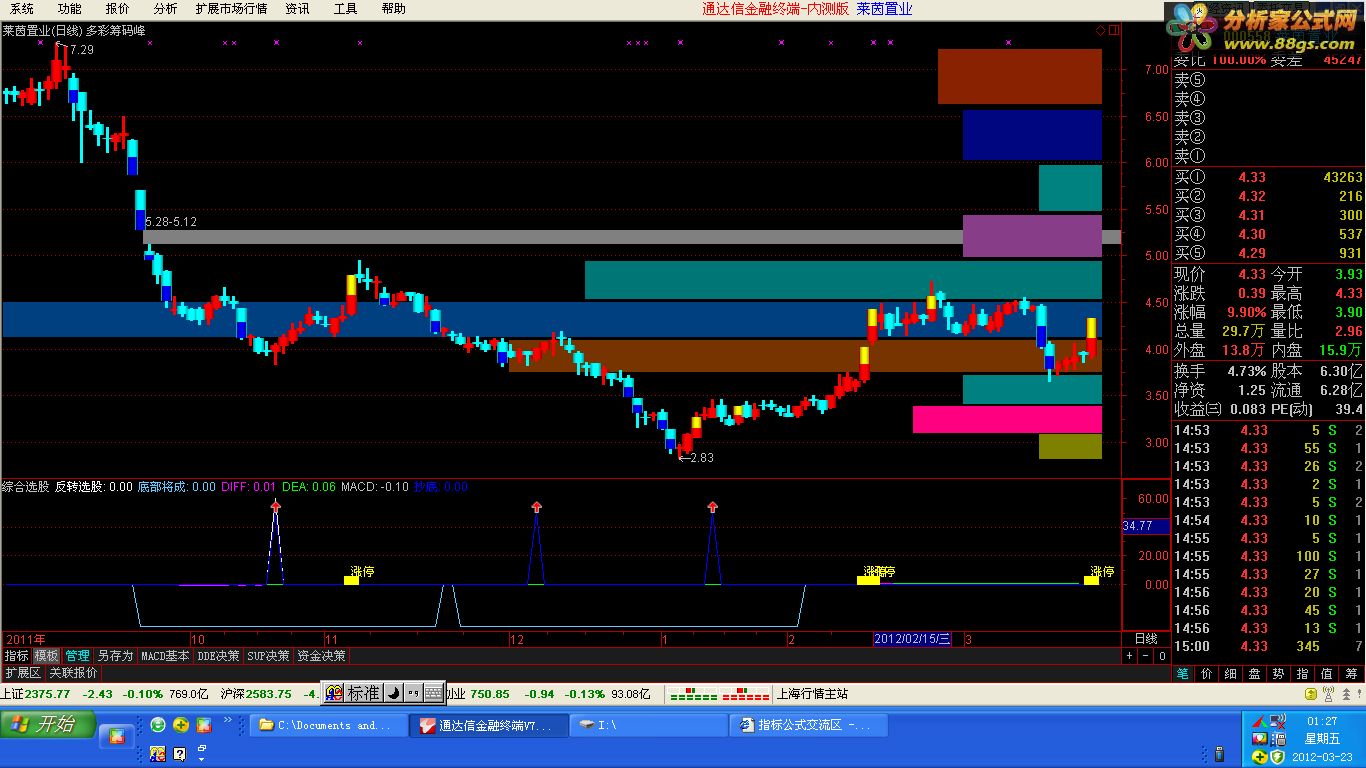Open the 帮助 menu
The height and width of the screenshot is (768, 1366).
393,9
